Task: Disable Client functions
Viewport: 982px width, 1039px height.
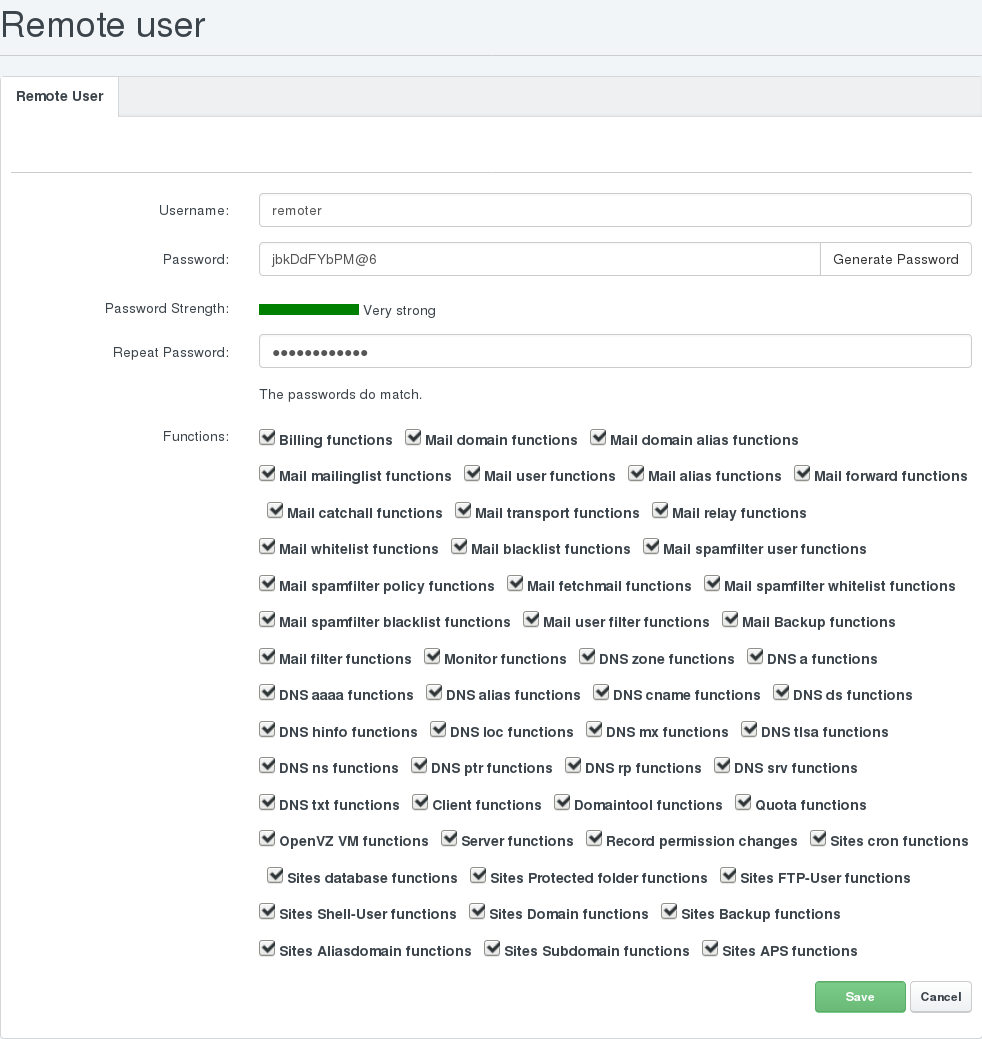Action: click(420, 802)
